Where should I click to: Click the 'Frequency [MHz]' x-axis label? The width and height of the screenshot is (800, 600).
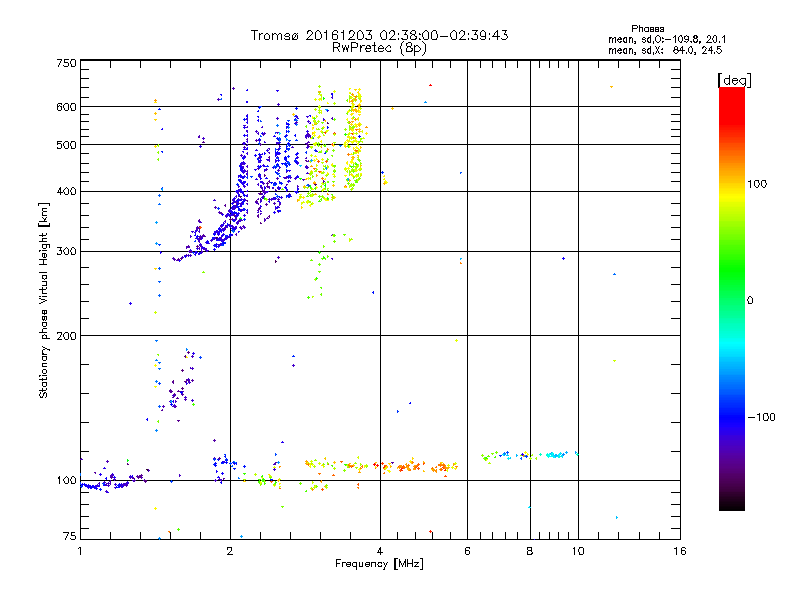pos(379,564)
